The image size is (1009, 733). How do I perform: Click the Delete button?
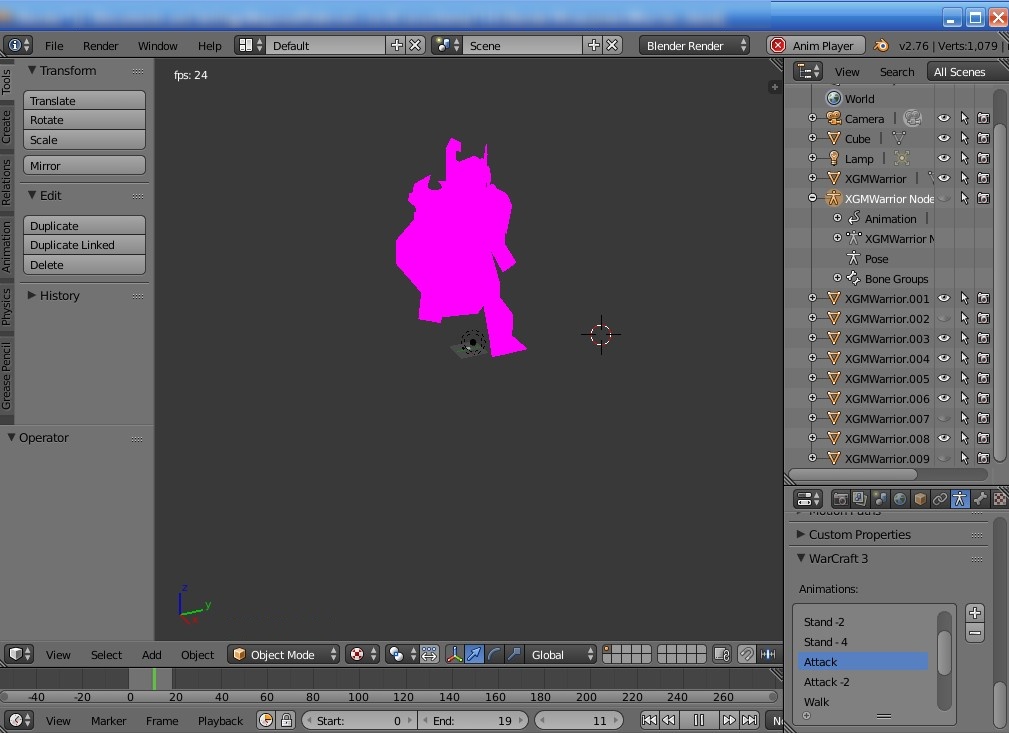[x=84, y=264]
